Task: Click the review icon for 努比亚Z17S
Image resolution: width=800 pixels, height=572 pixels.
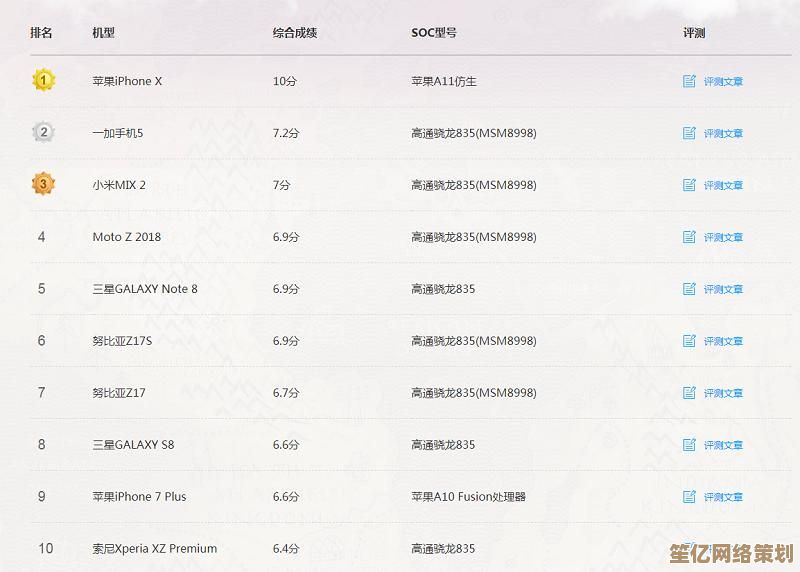Action: [x=689, y=341]
